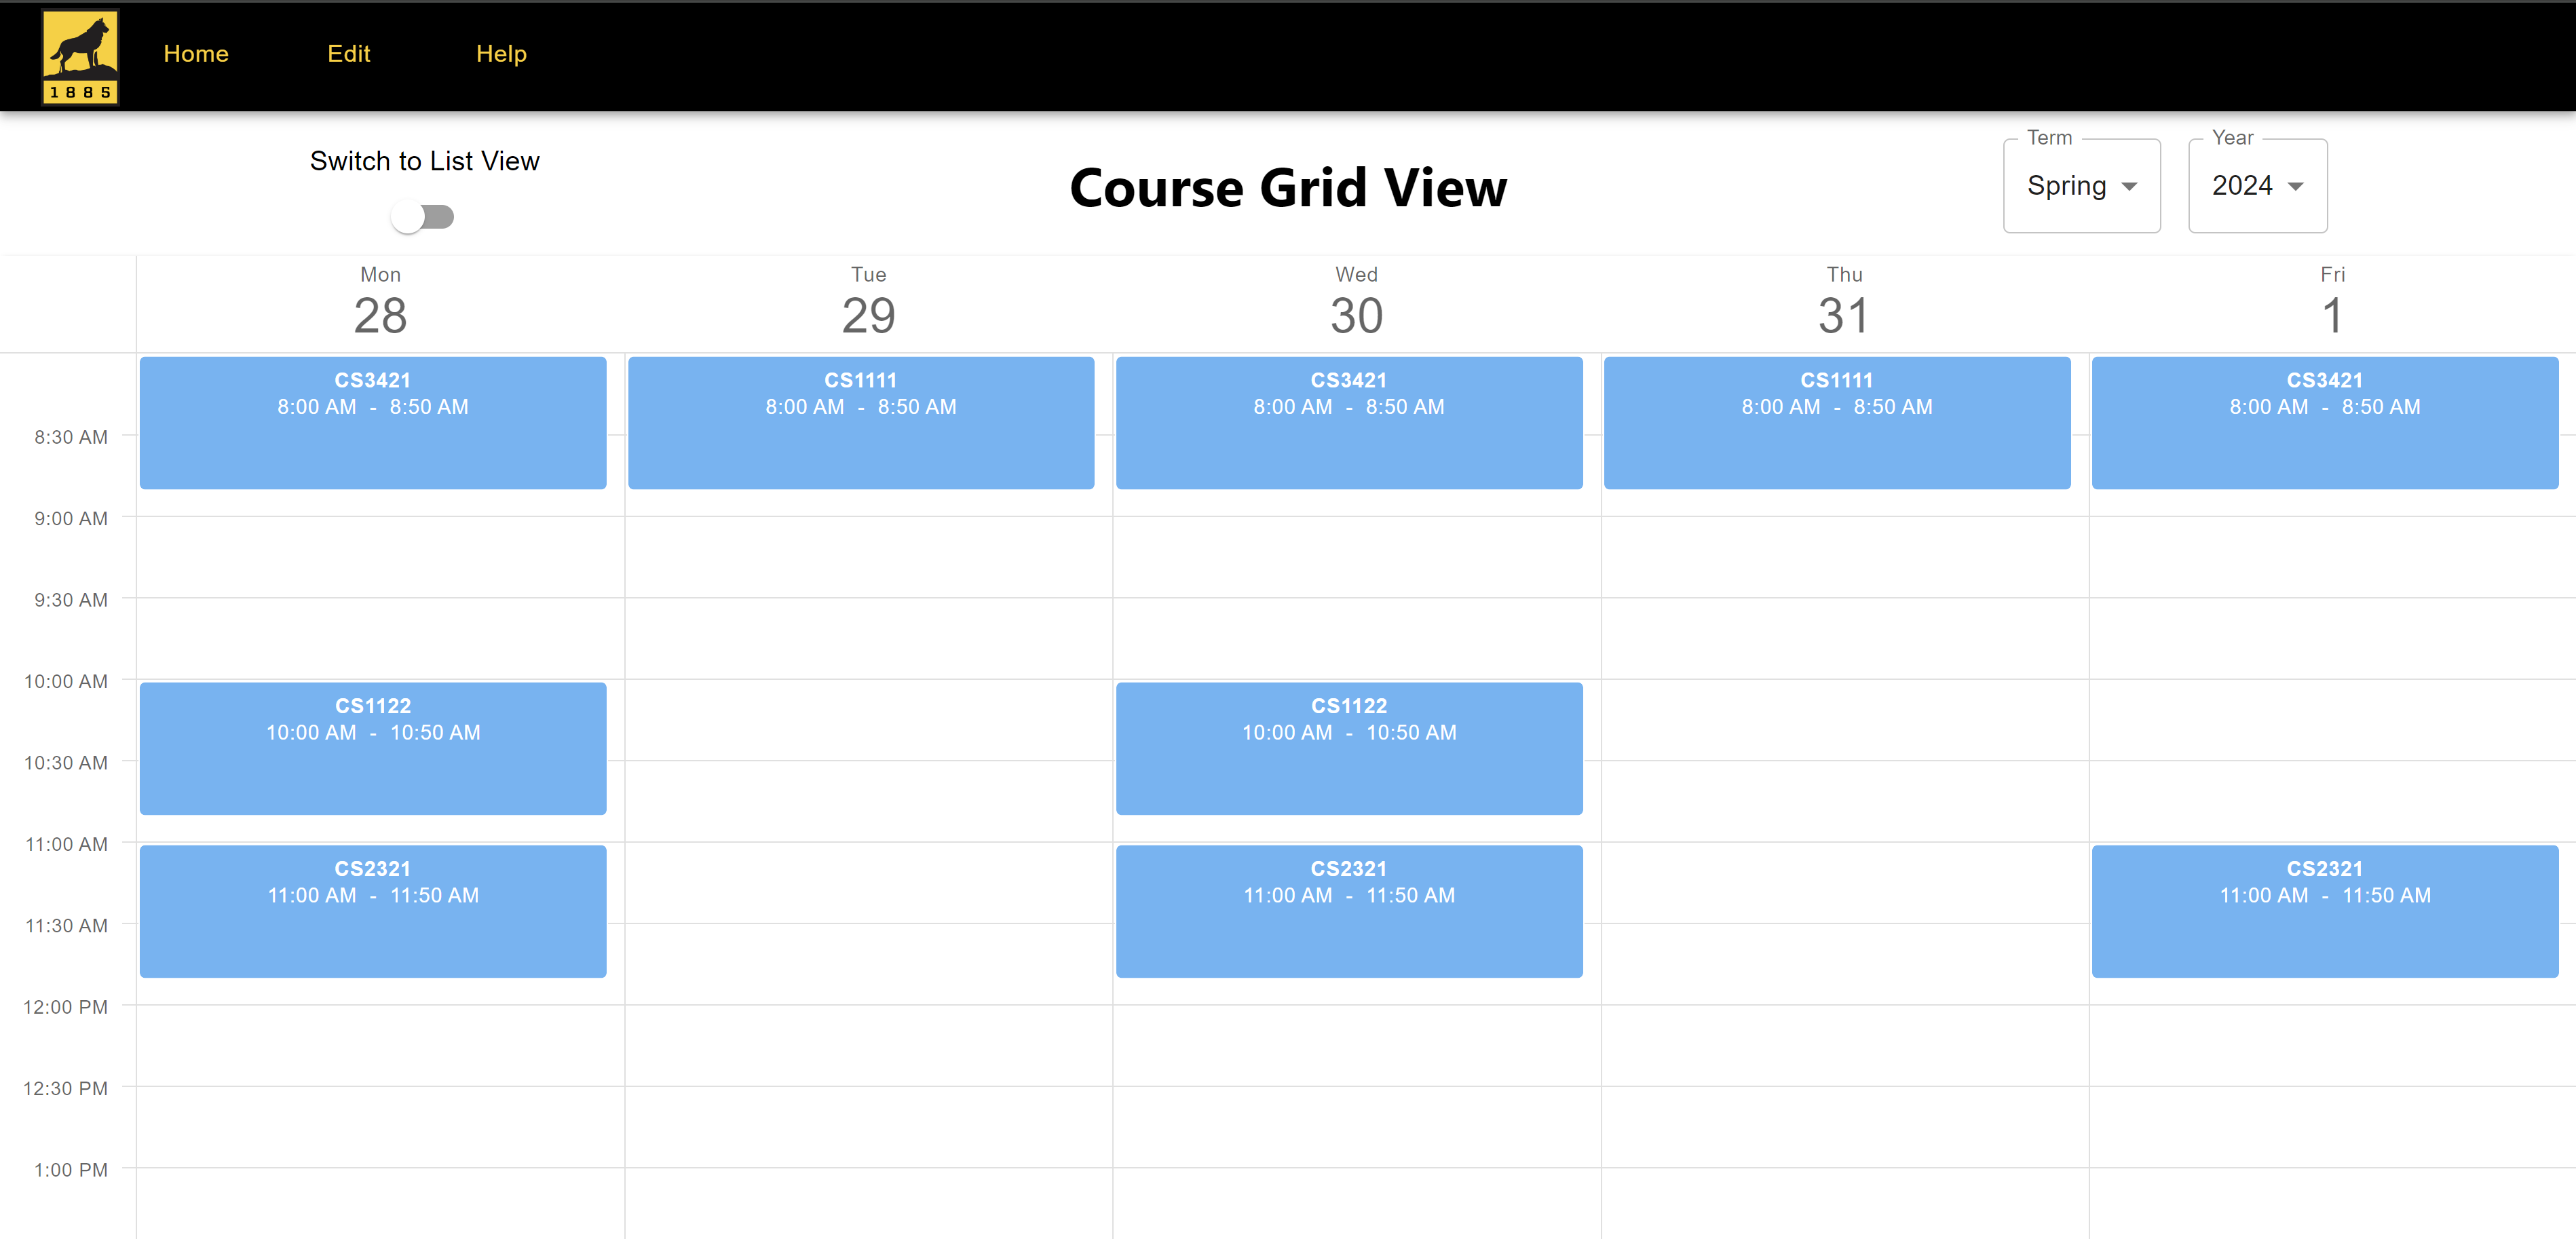Open the Term dropdown showing Spring
2576x1239 pixels.
(2080, 186)
